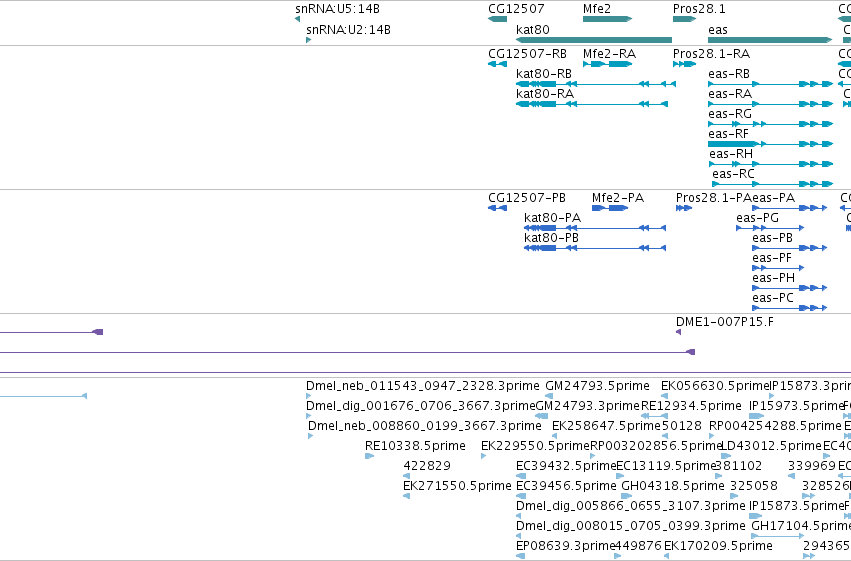
Task: Select the kat80-PB protein label
Action: coord(551,238)
